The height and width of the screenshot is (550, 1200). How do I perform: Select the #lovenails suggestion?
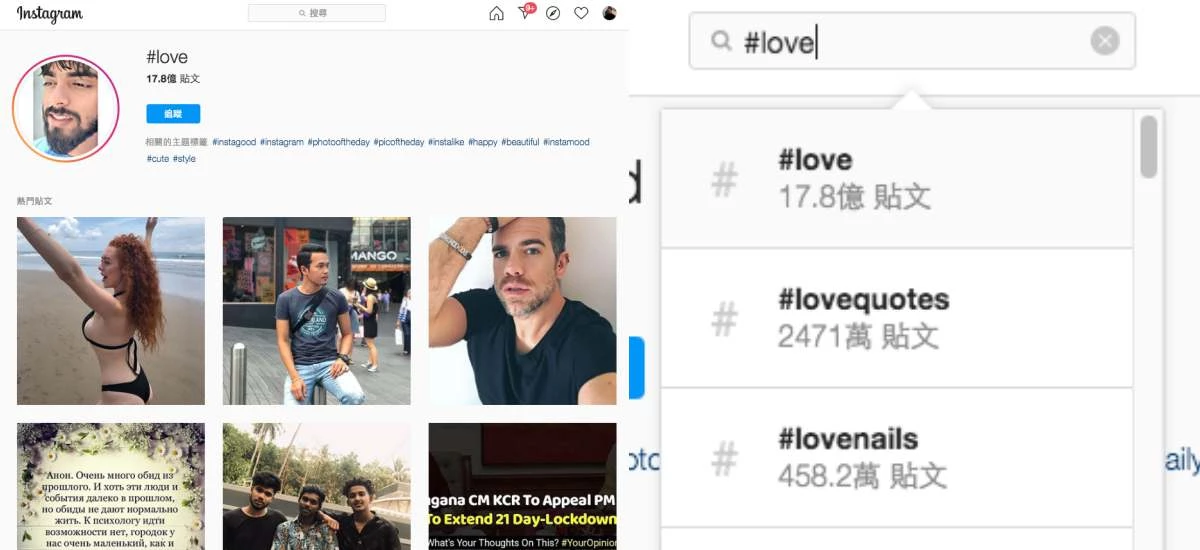pyautogui.click(x=897, y=457)
